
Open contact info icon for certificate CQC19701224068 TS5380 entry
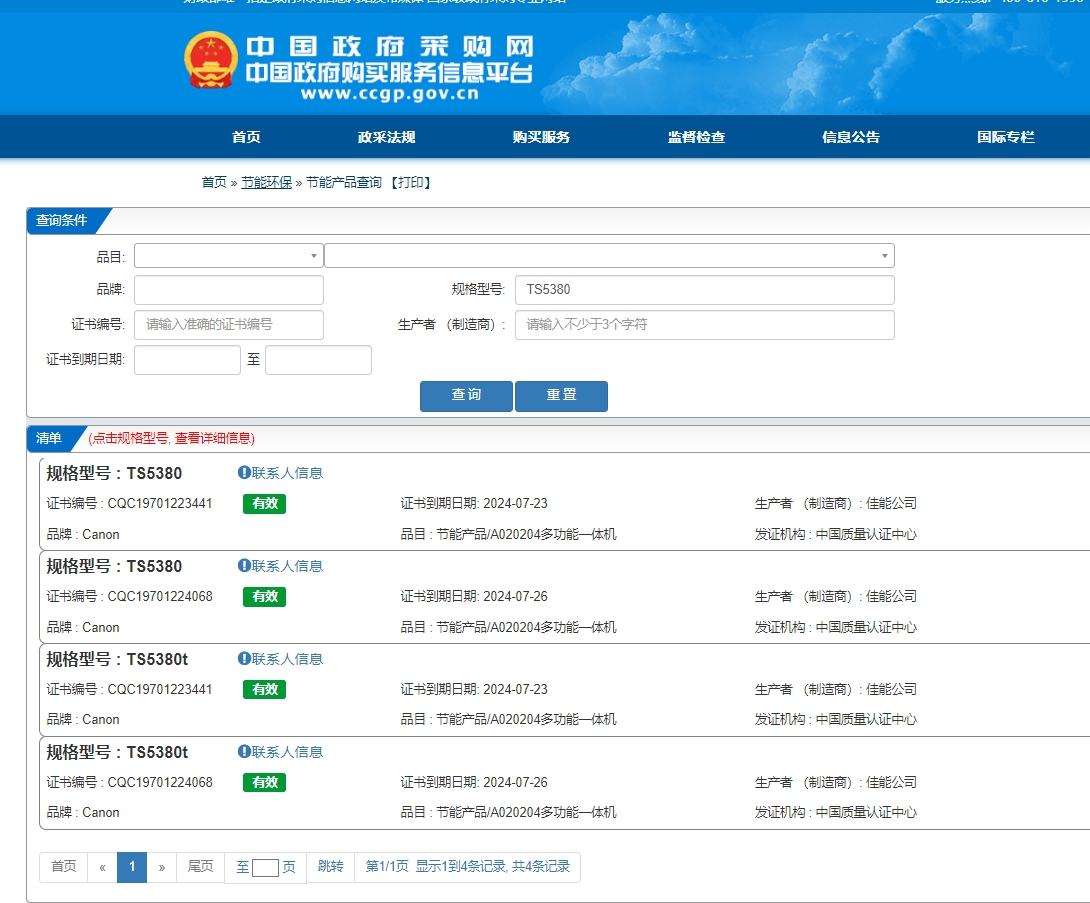click(244, 566)
